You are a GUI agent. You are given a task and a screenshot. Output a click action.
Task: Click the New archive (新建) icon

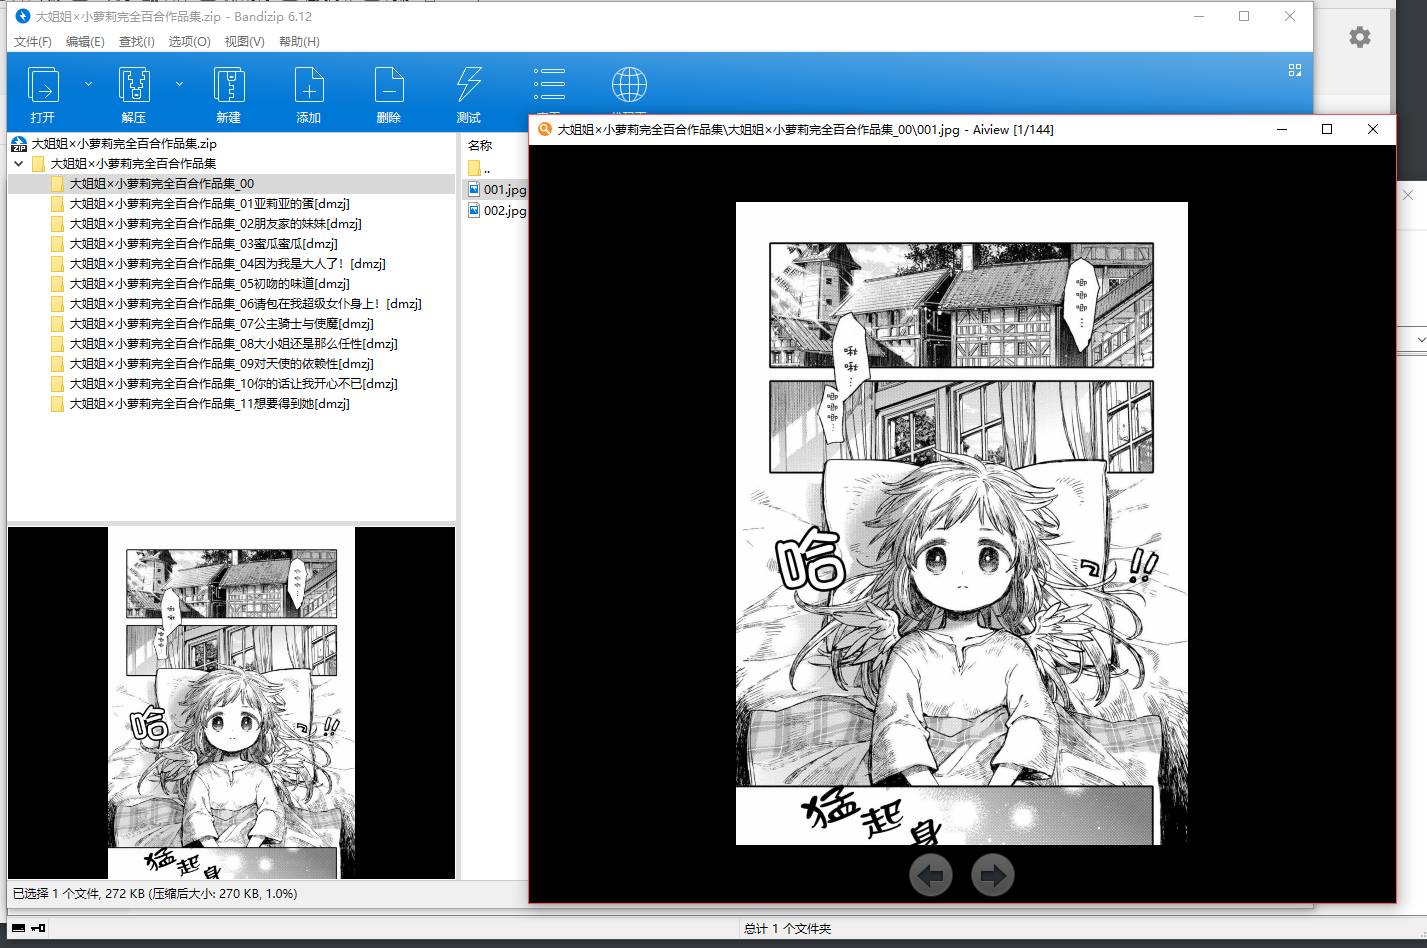pos(229,86)
